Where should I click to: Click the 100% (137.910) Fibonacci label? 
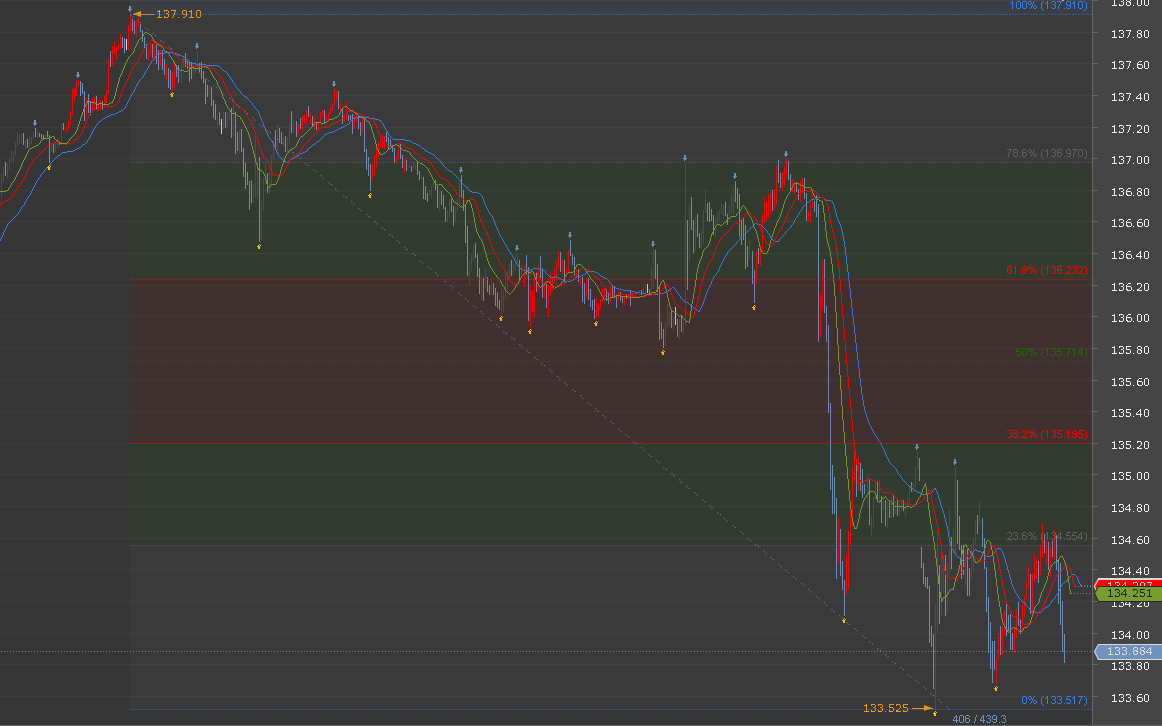(x=1047, y=6)
